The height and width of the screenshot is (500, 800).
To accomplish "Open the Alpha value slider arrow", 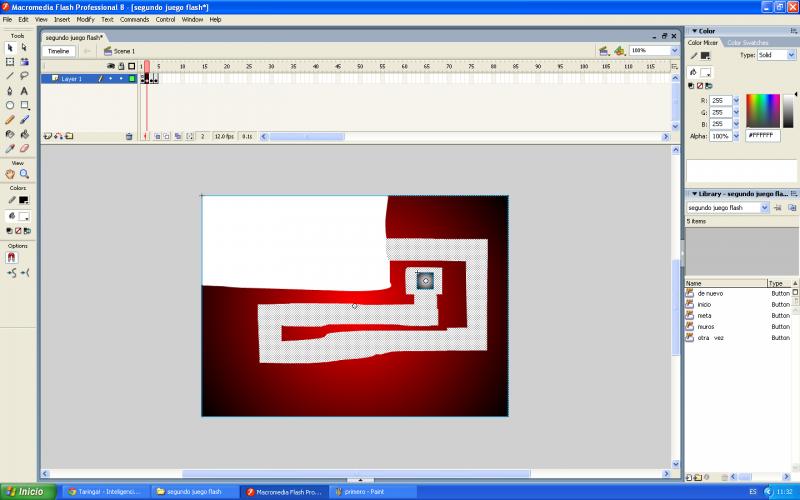I will (x=736, y=136).
